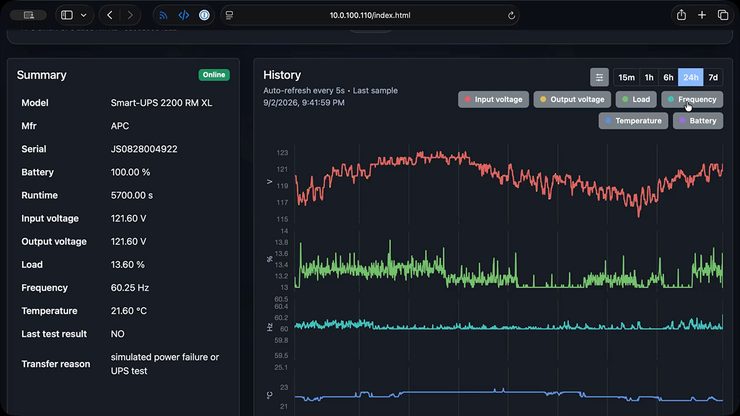Open the History chart settings button
Viewport: 740px width, 416px height.
(599, 77)
